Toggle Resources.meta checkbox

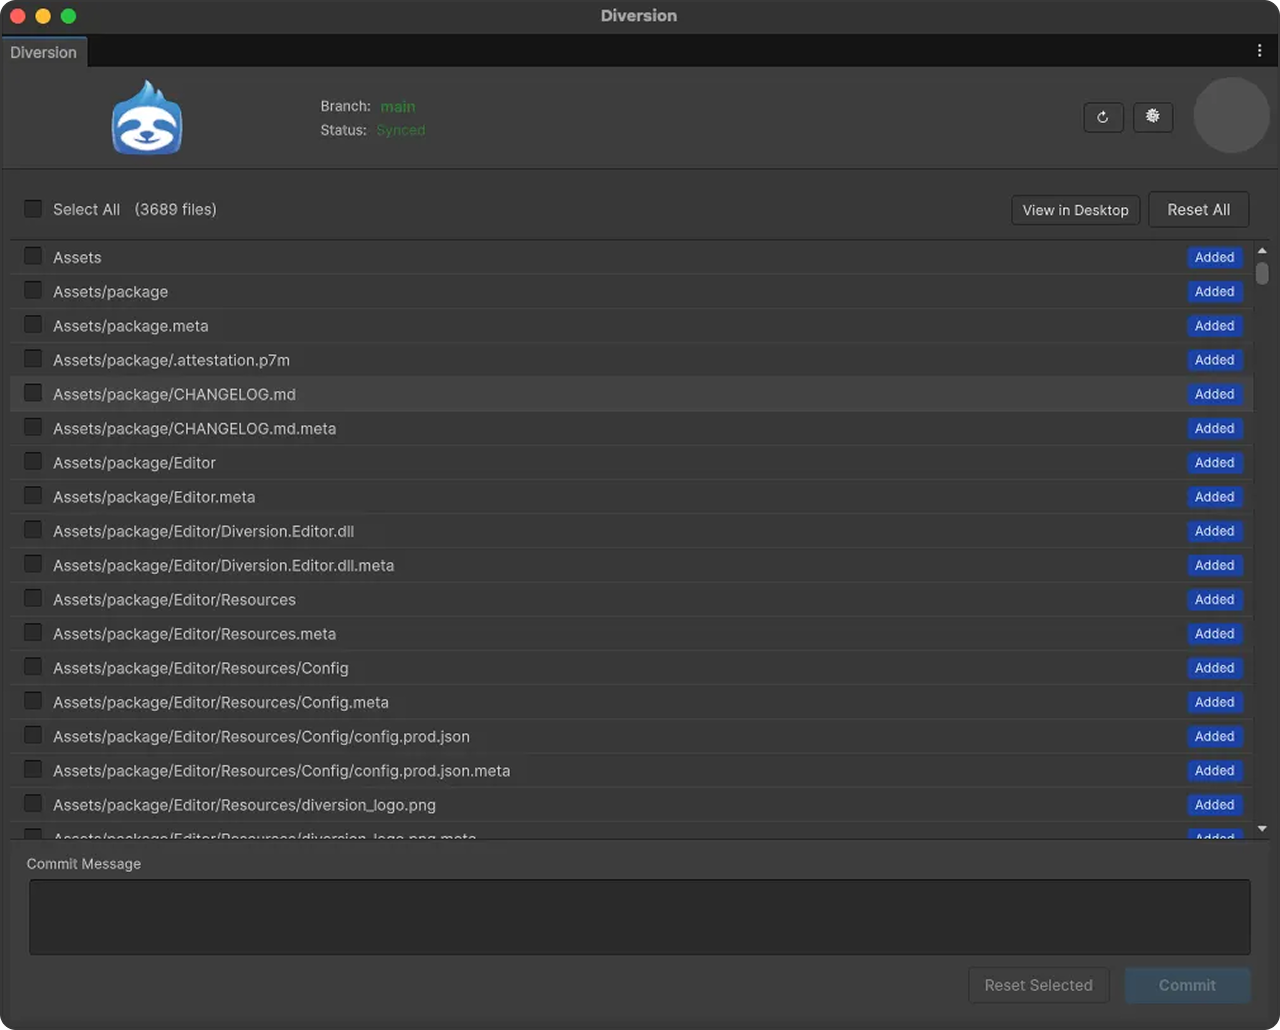pyautogui.click(x=33, y=632)
